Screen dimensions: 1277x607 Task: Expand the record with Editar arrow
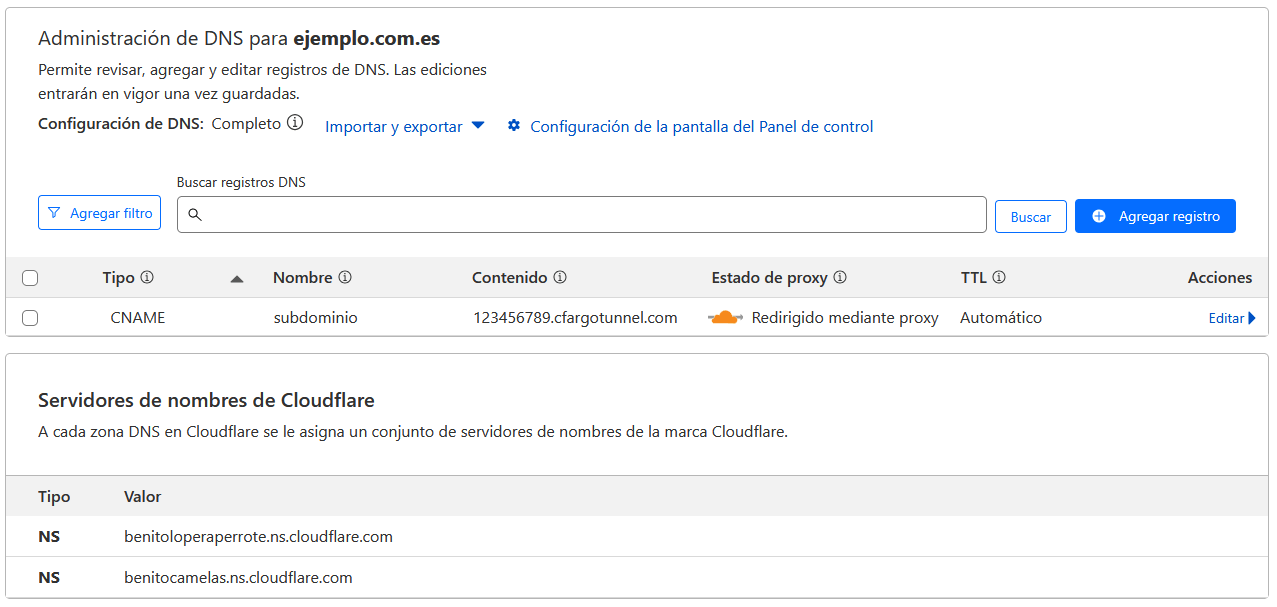point(1232,318)
